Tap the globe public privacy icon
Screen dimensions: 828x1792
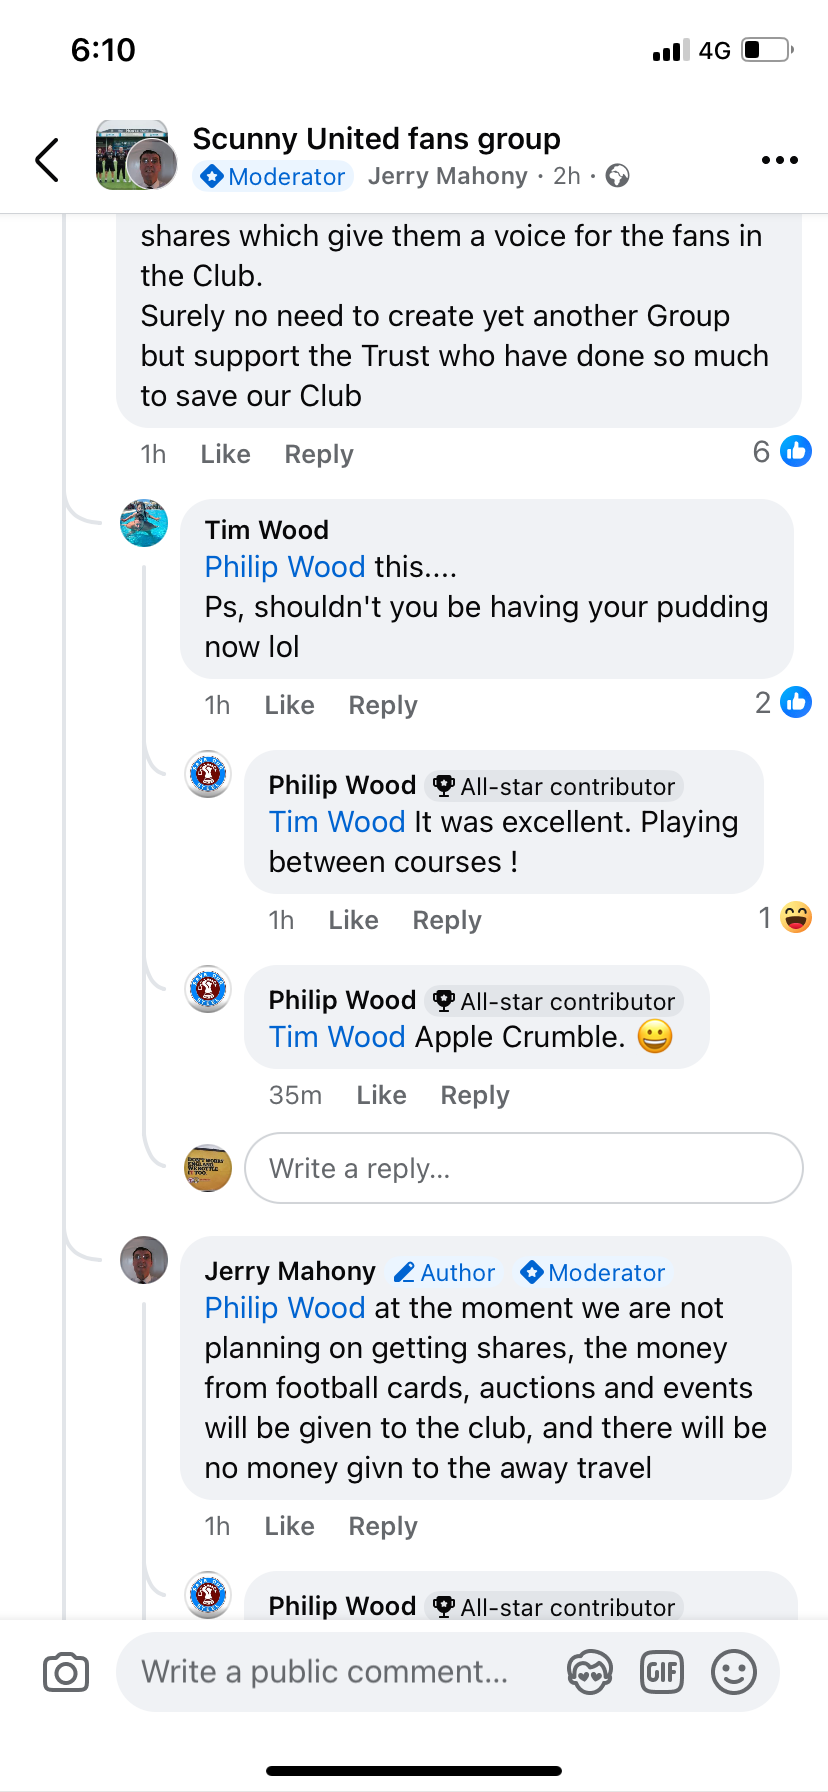pos(618,177)
